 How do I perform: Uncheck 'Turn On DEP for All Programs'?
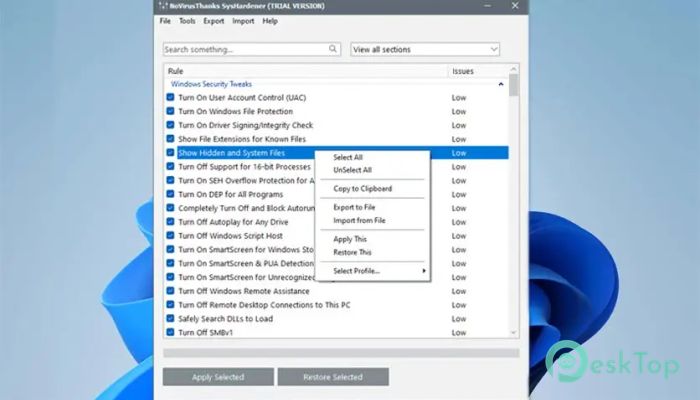pos(170,194)
